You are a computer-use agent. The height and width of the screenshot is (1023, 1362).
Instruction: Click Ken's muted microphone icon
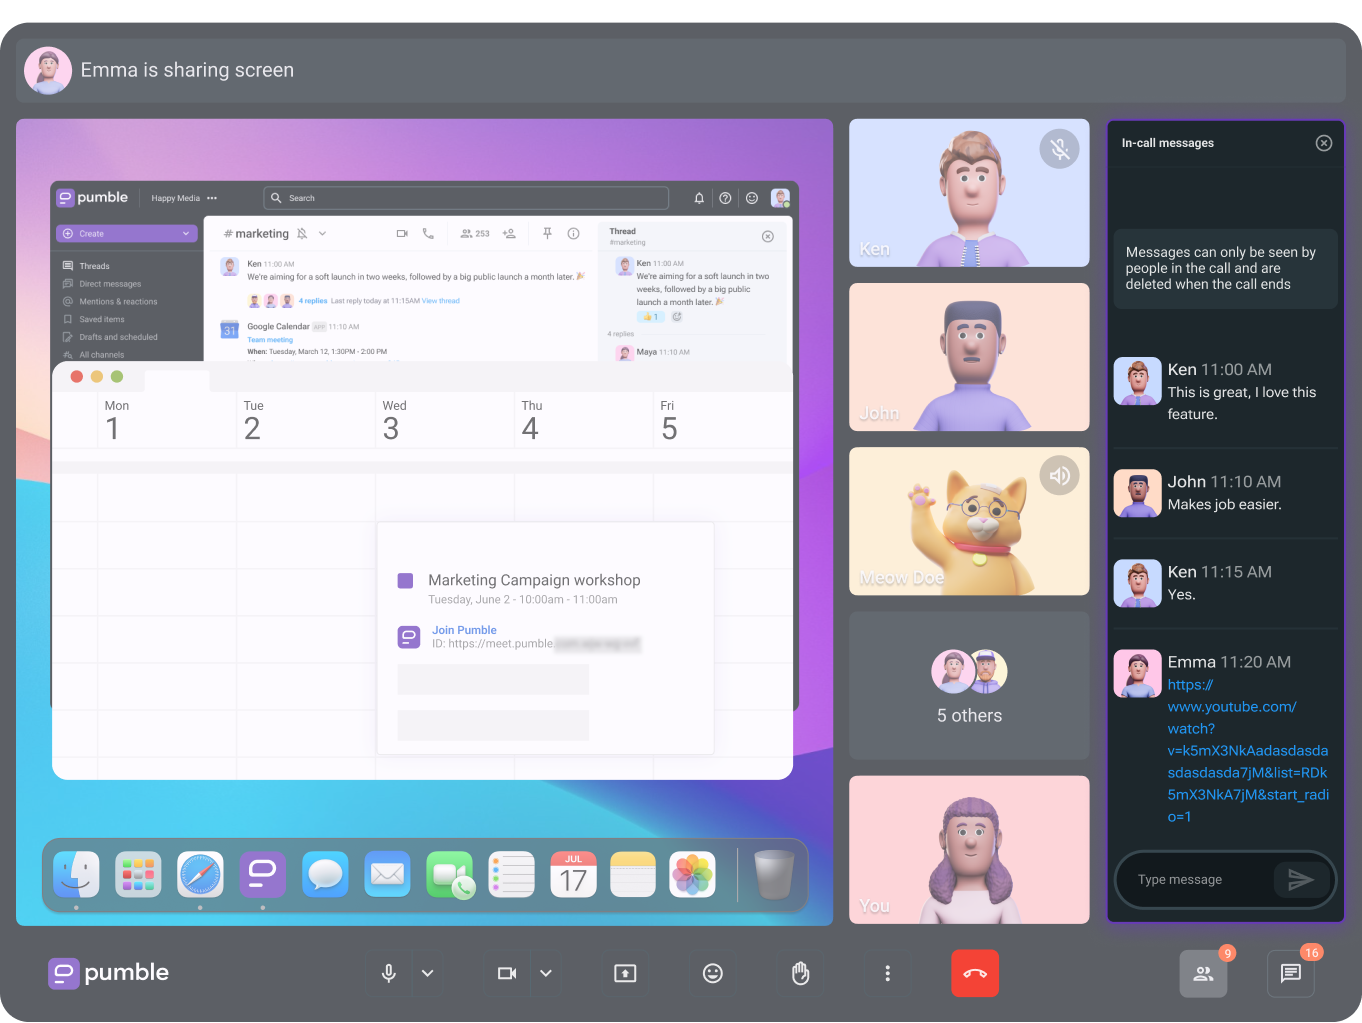pos(1060,149)
